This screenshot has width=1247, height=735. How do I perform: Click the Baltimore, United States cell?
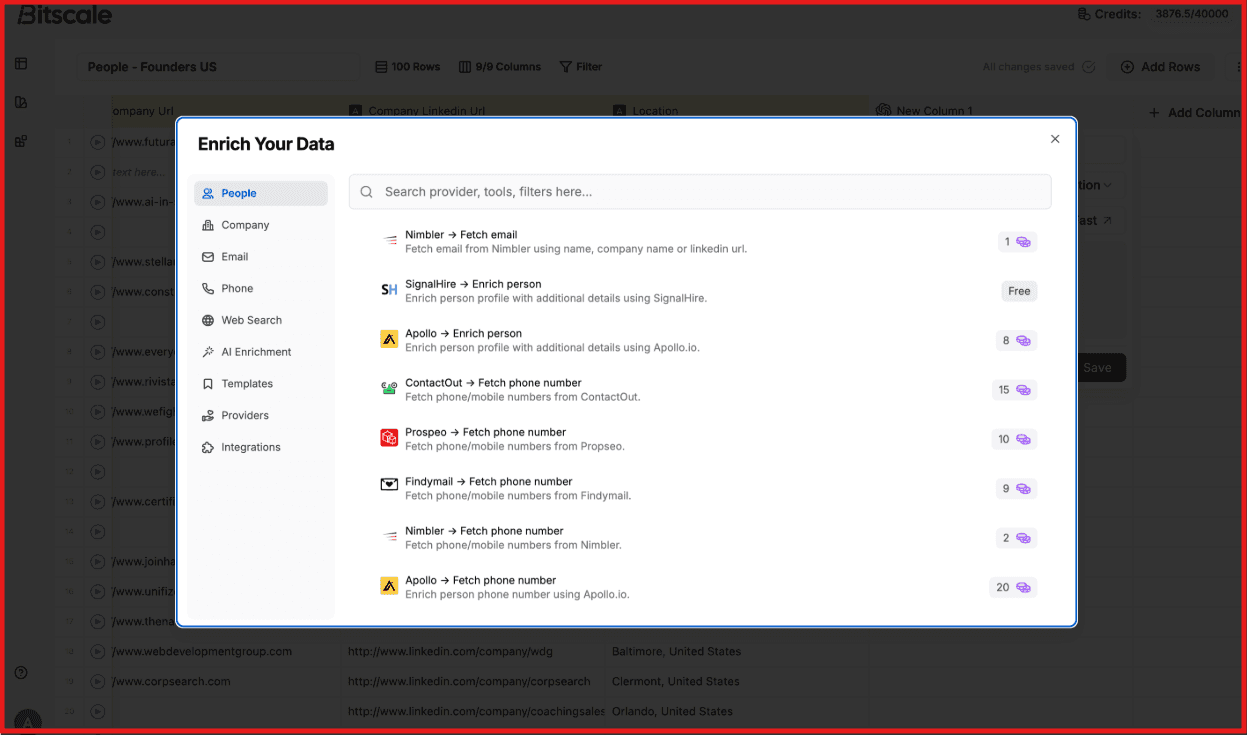[x=737, y=651]
